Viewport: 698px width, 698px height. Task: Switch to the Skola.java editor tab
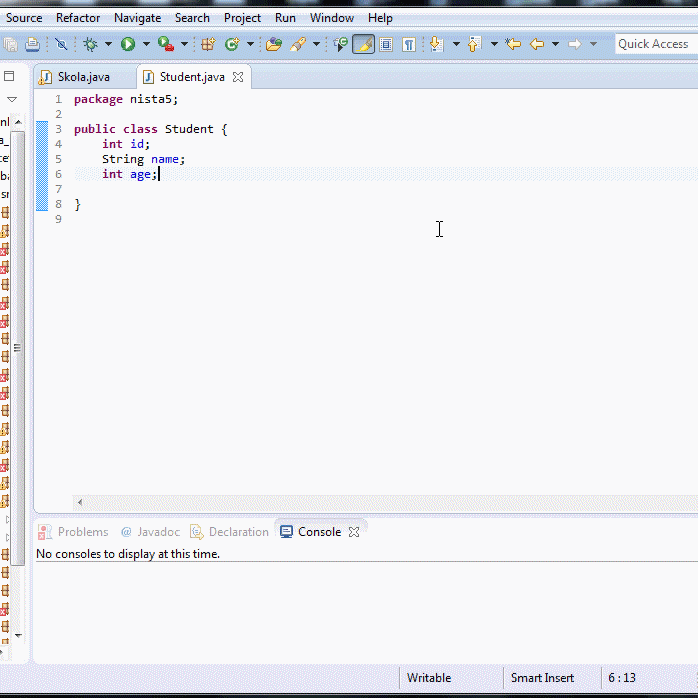(82, 77)
